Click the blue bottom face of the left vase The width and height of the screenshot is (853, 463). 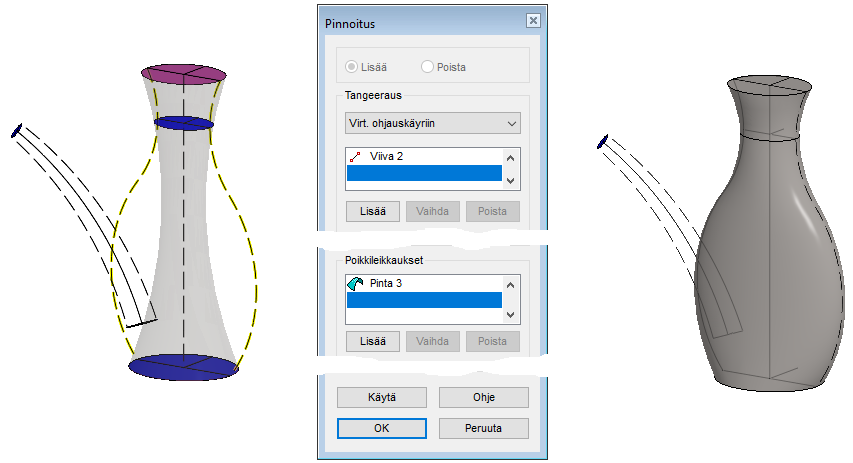[x=183, y=366]
